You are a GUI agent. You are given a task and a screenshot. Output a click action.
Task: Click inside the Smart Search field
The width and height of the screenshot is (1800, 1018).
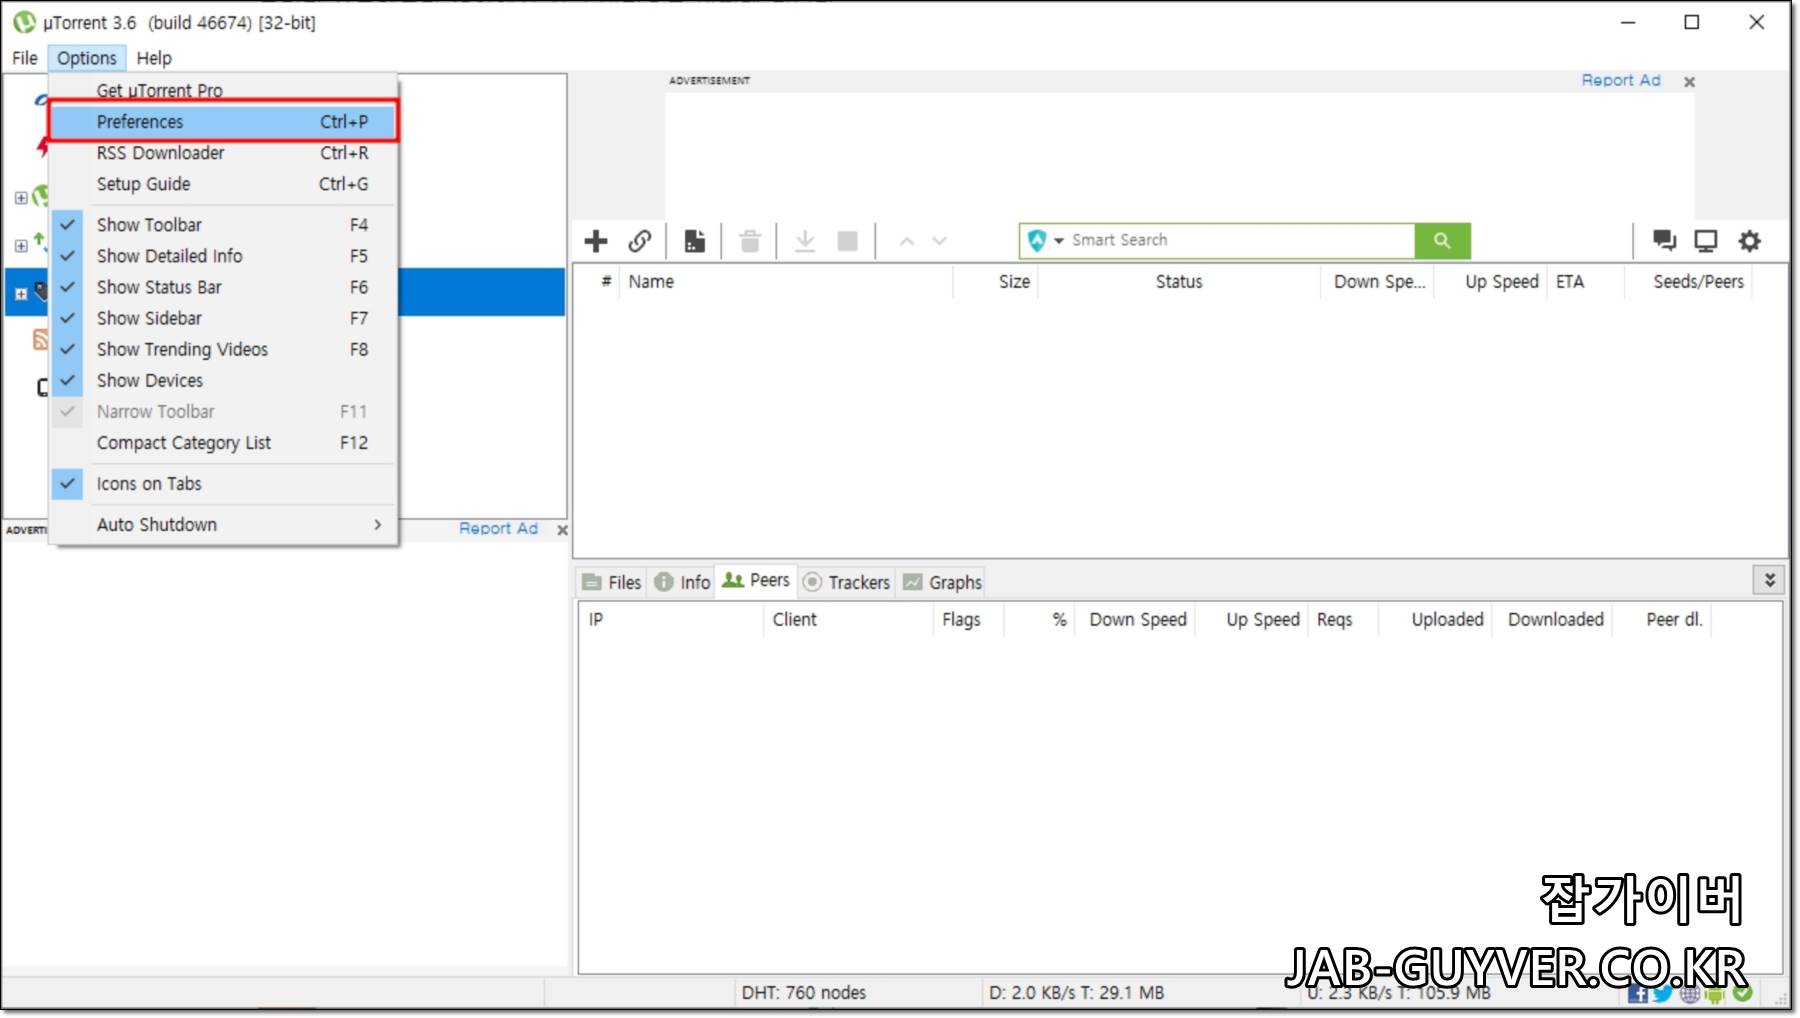[1240, 240]
